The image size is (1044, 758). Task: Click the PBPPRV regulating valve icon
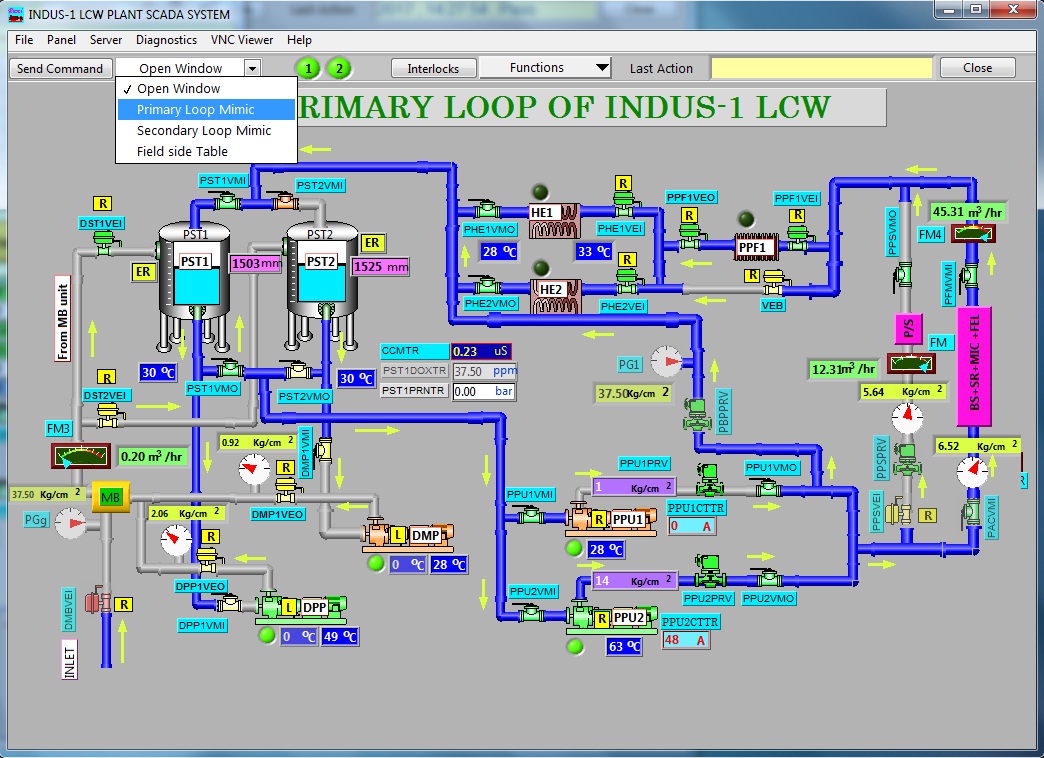pyautogui.click(x=697, y=415)
